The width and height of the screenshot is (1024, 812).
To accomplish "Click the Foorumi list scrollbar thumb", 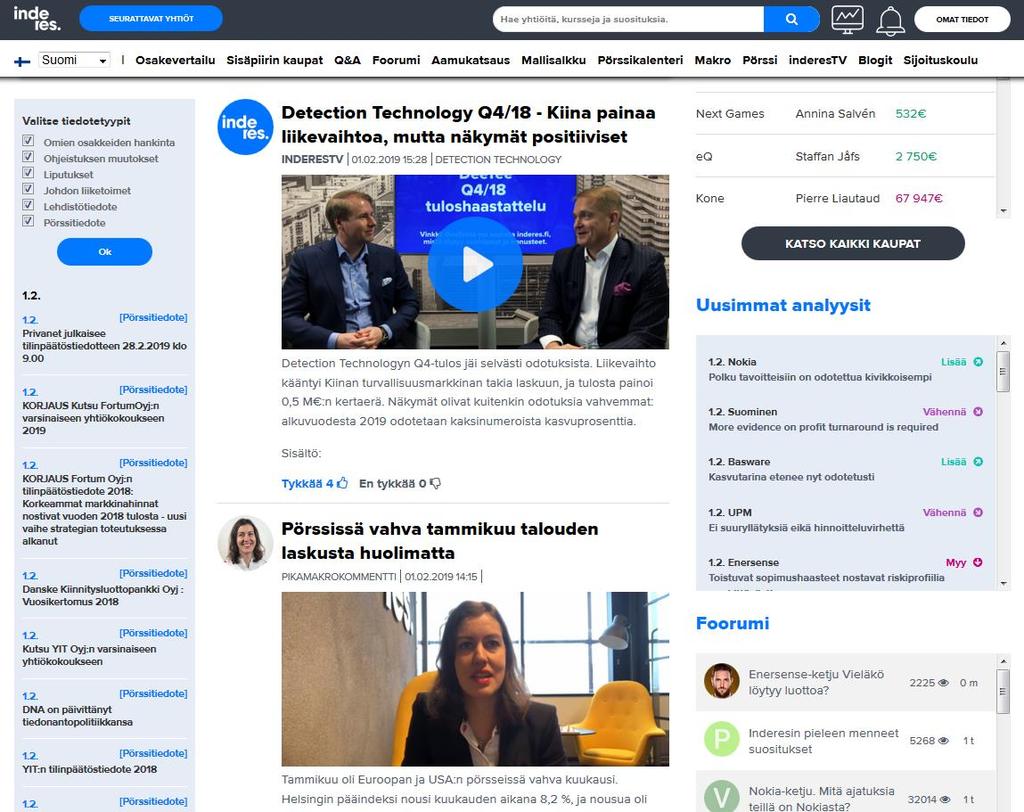I will point(1004,691).
